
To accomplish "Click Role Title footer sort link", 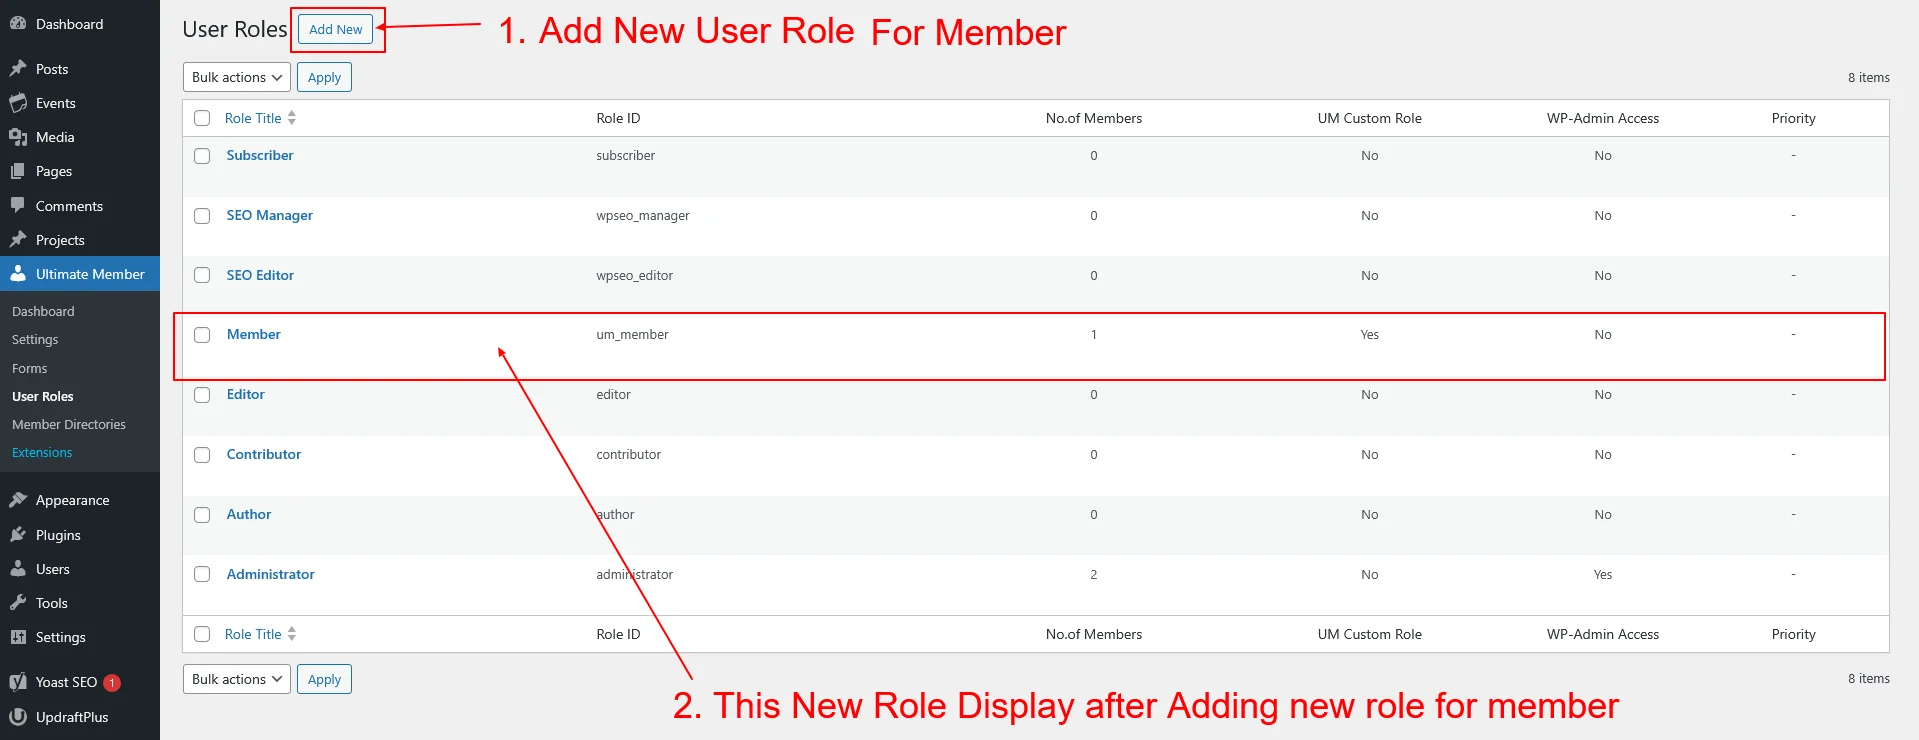I will pyautogui.click(x=253, y=634).
